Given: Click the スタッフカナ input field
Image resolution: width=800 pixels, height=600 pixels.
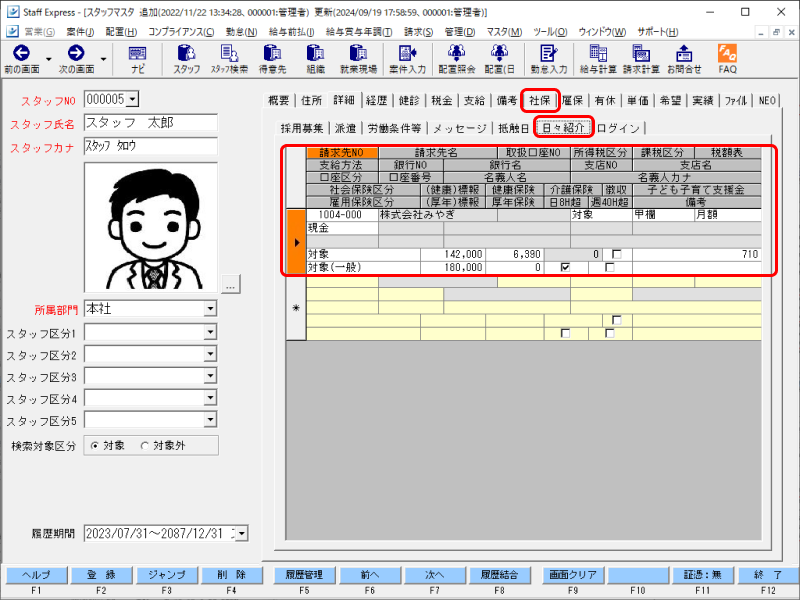Looking at the screenshot, I should click(x=151, y=146).
